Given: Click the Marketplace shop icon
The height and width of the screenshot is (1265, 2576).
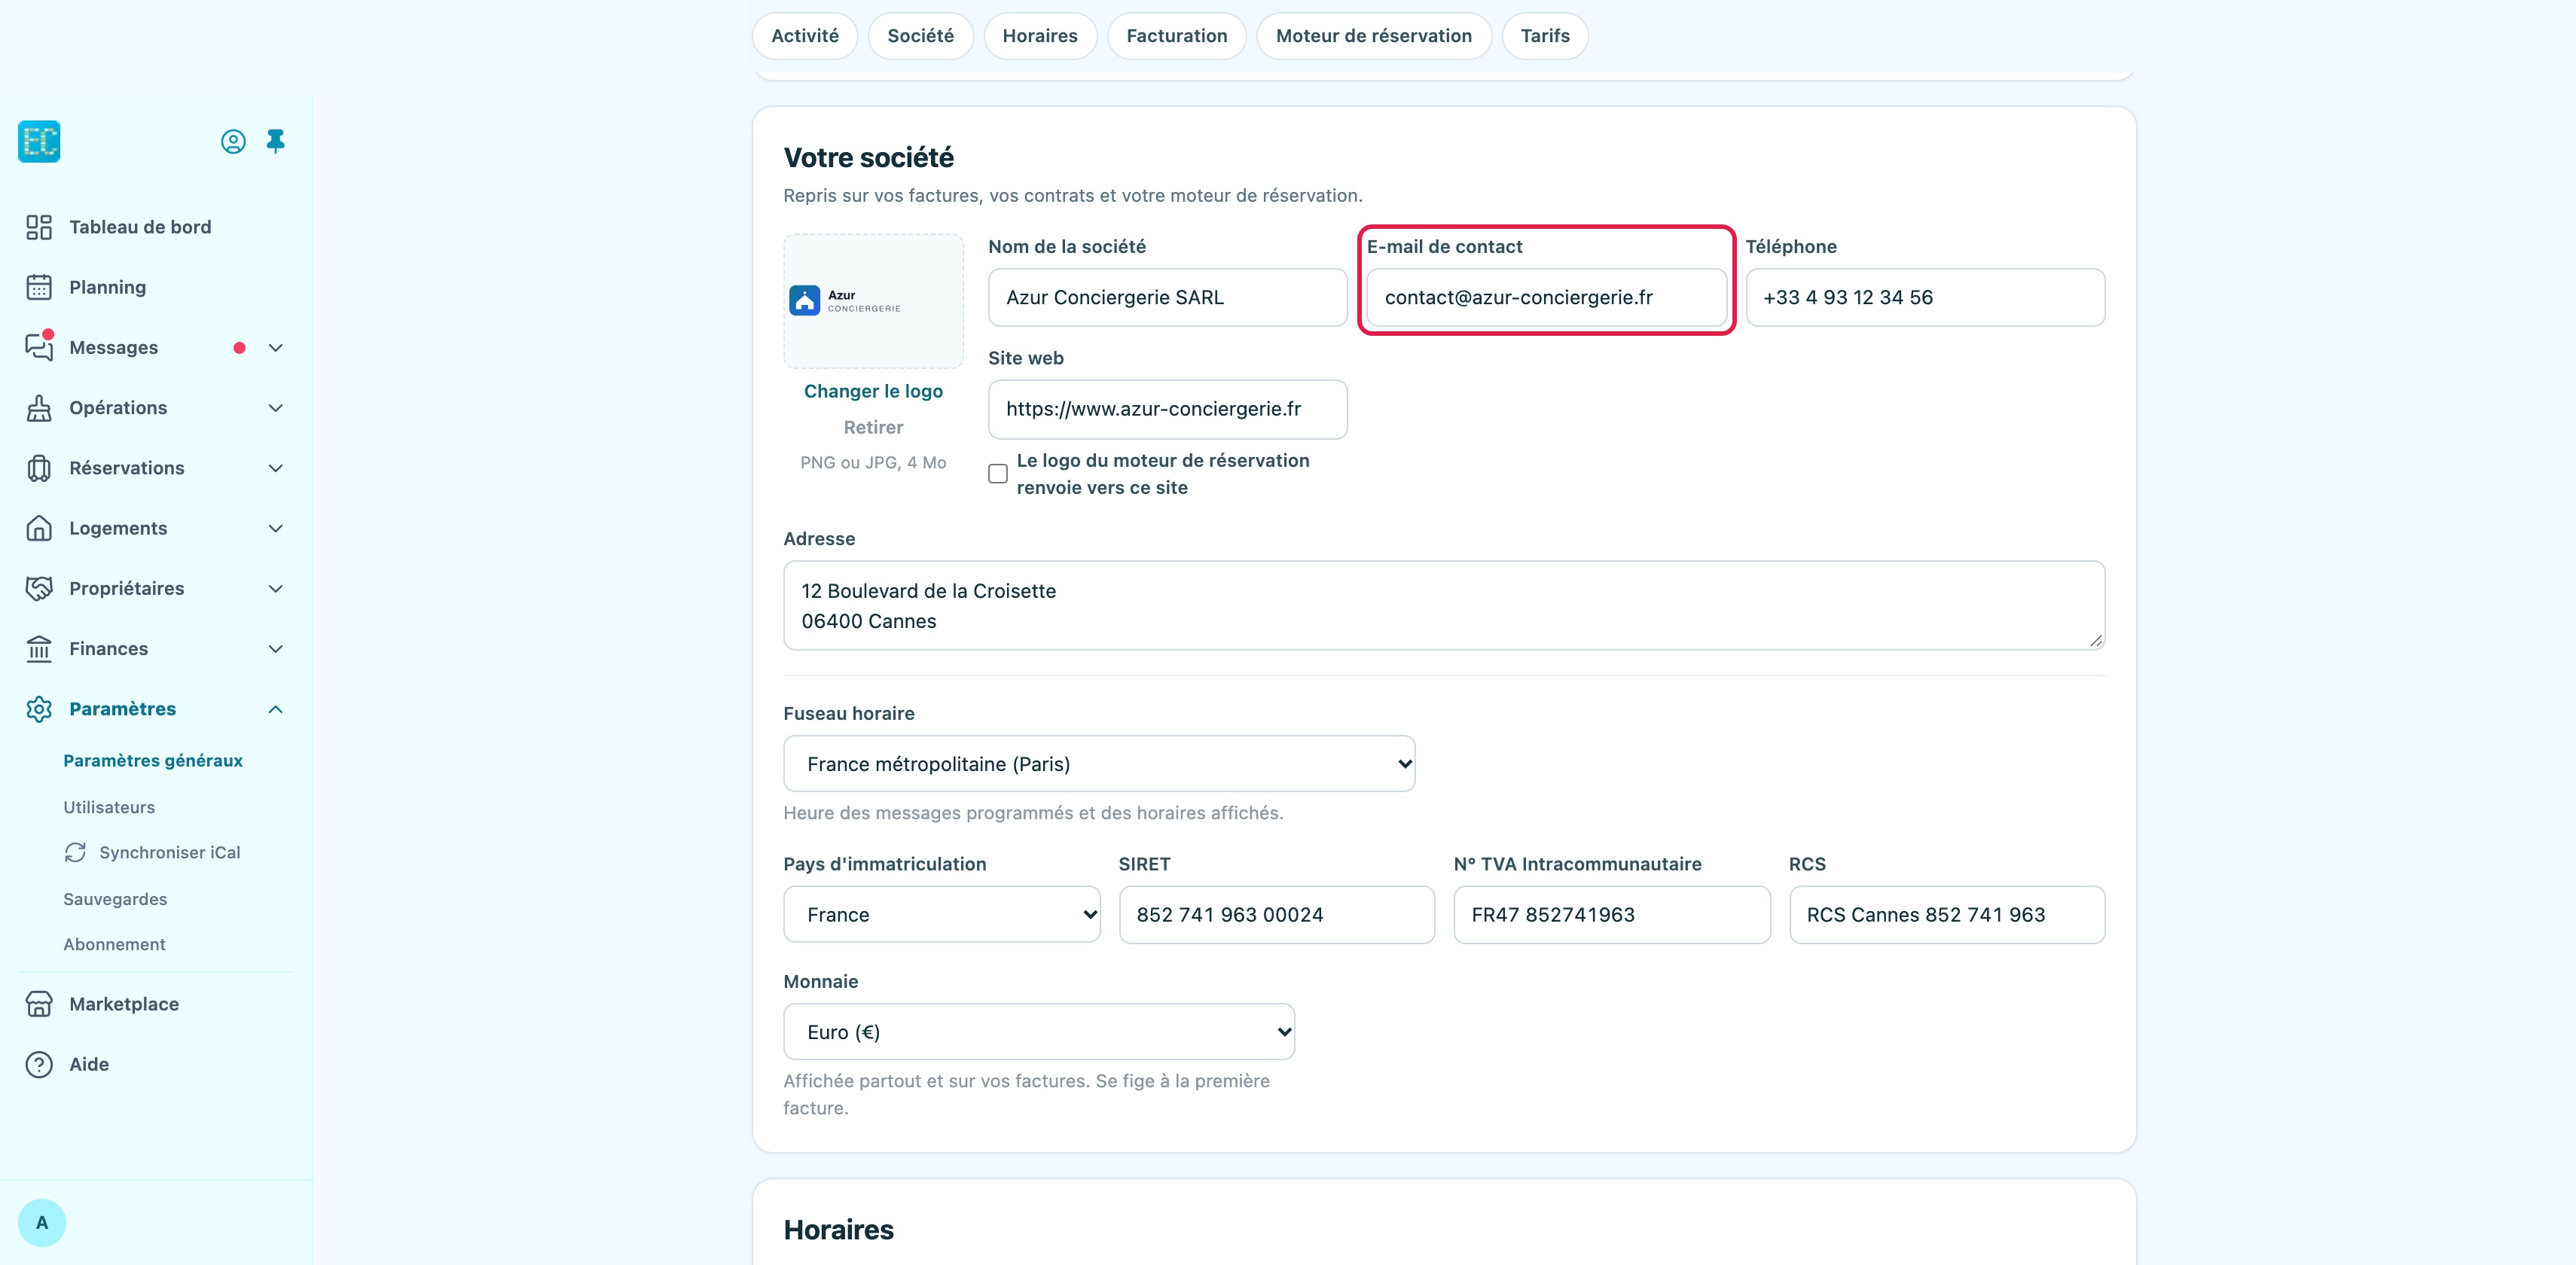Looking at the screenshot, I should (x=39, y=1004).
